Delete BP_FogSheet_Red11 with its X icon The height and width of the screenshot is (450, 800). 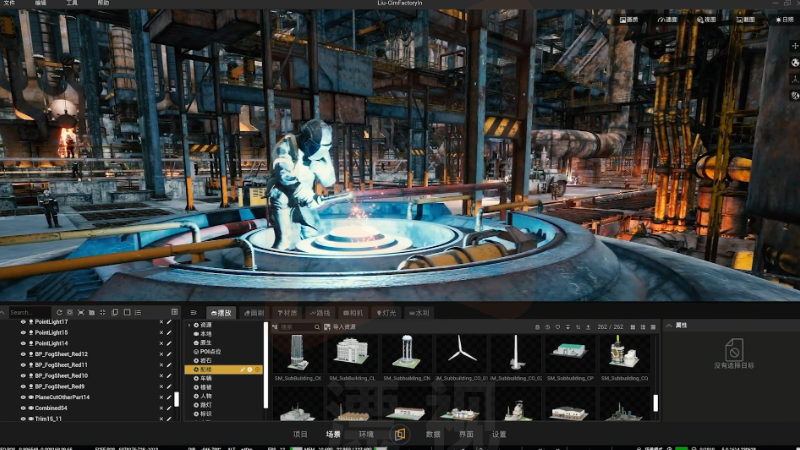(161, 365)
